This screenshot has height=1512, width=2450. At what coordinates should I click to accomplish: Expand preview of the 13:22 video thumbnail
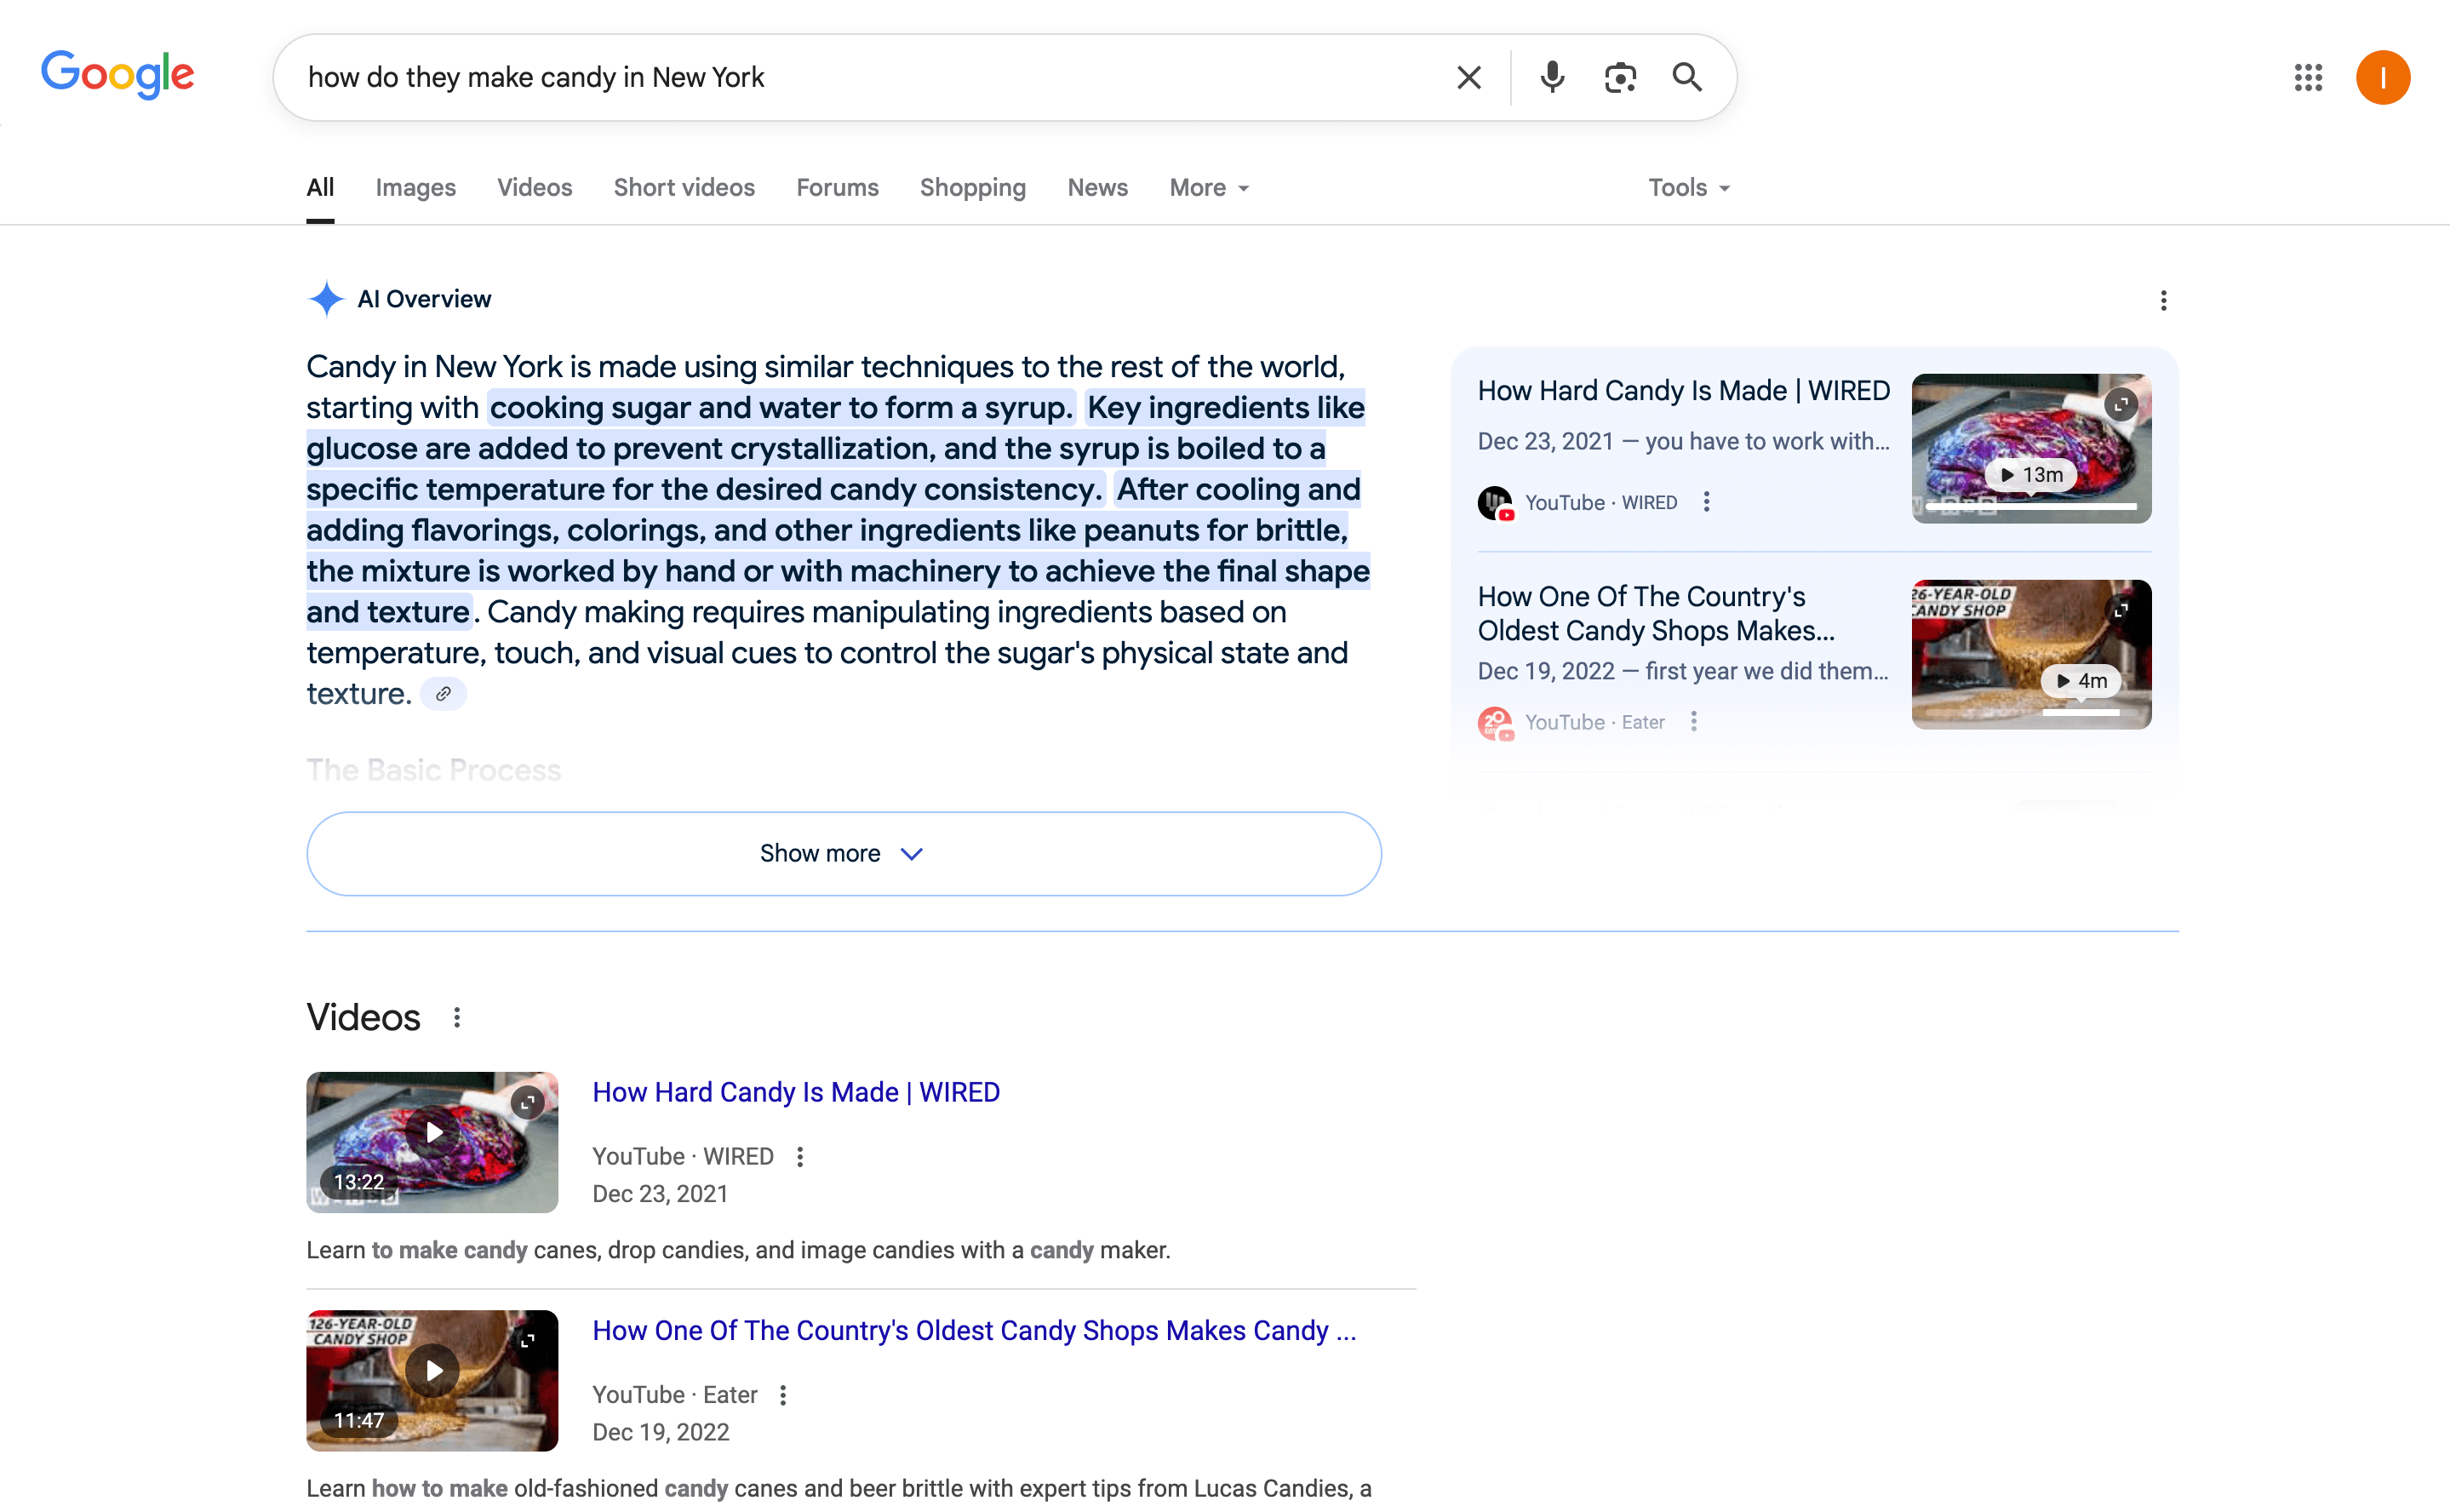pos(527,1102)
